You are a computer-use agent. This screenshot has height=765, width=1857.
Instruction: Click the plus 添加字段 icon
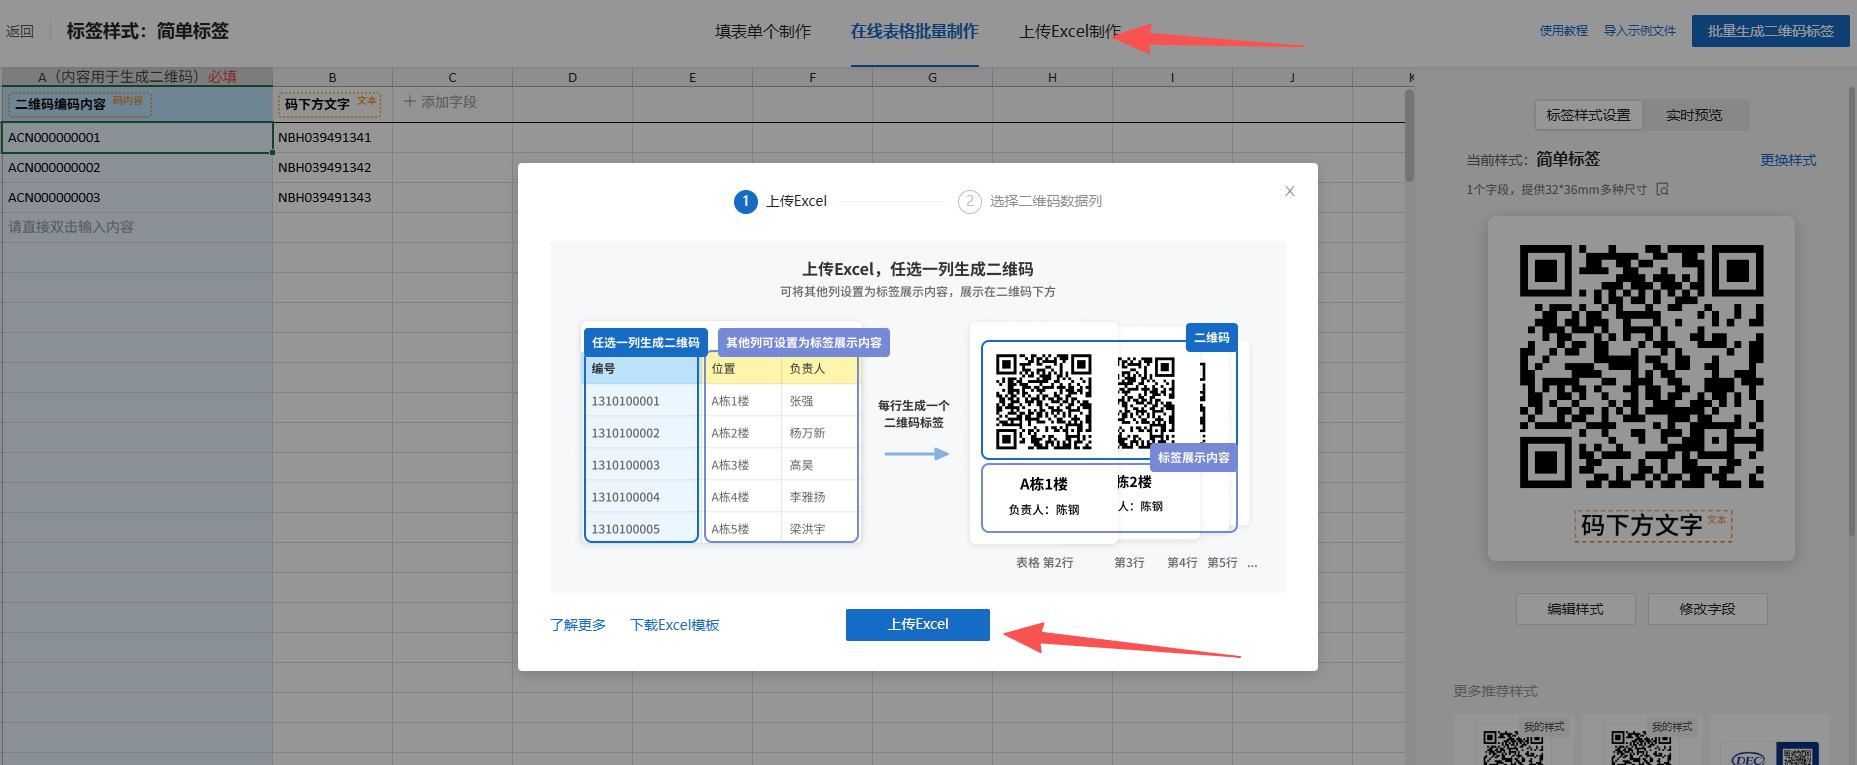click(x=410, y=102)
